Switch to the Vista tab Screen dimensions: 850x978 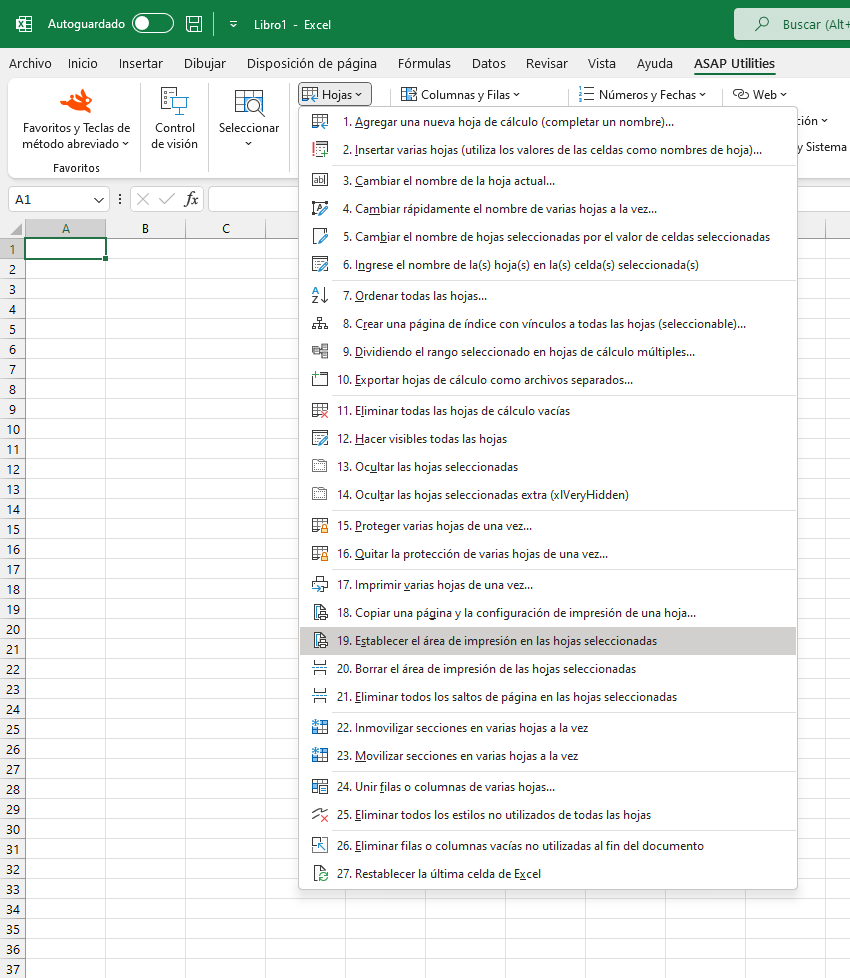click(x=601, y=64)
